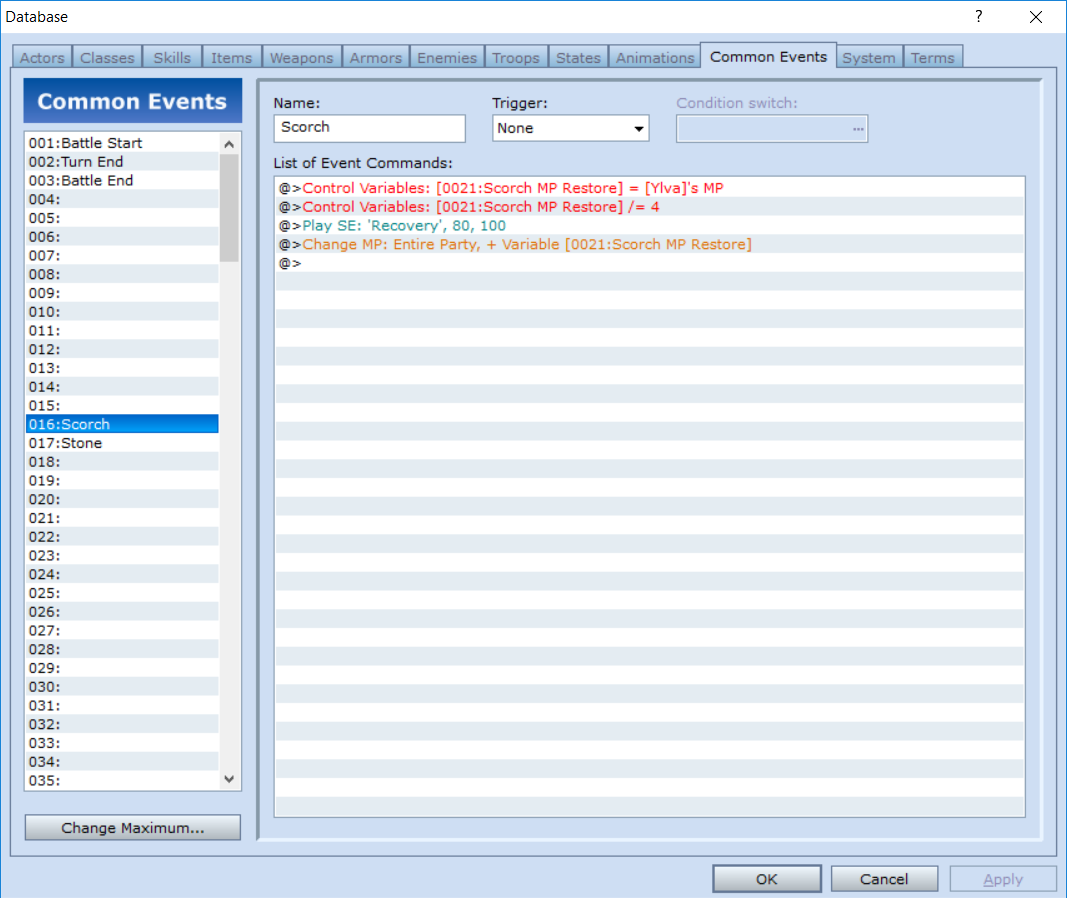This screenshot has width=1067, height=898.
Task: Select empty event slot 020:
Action: 122,499
